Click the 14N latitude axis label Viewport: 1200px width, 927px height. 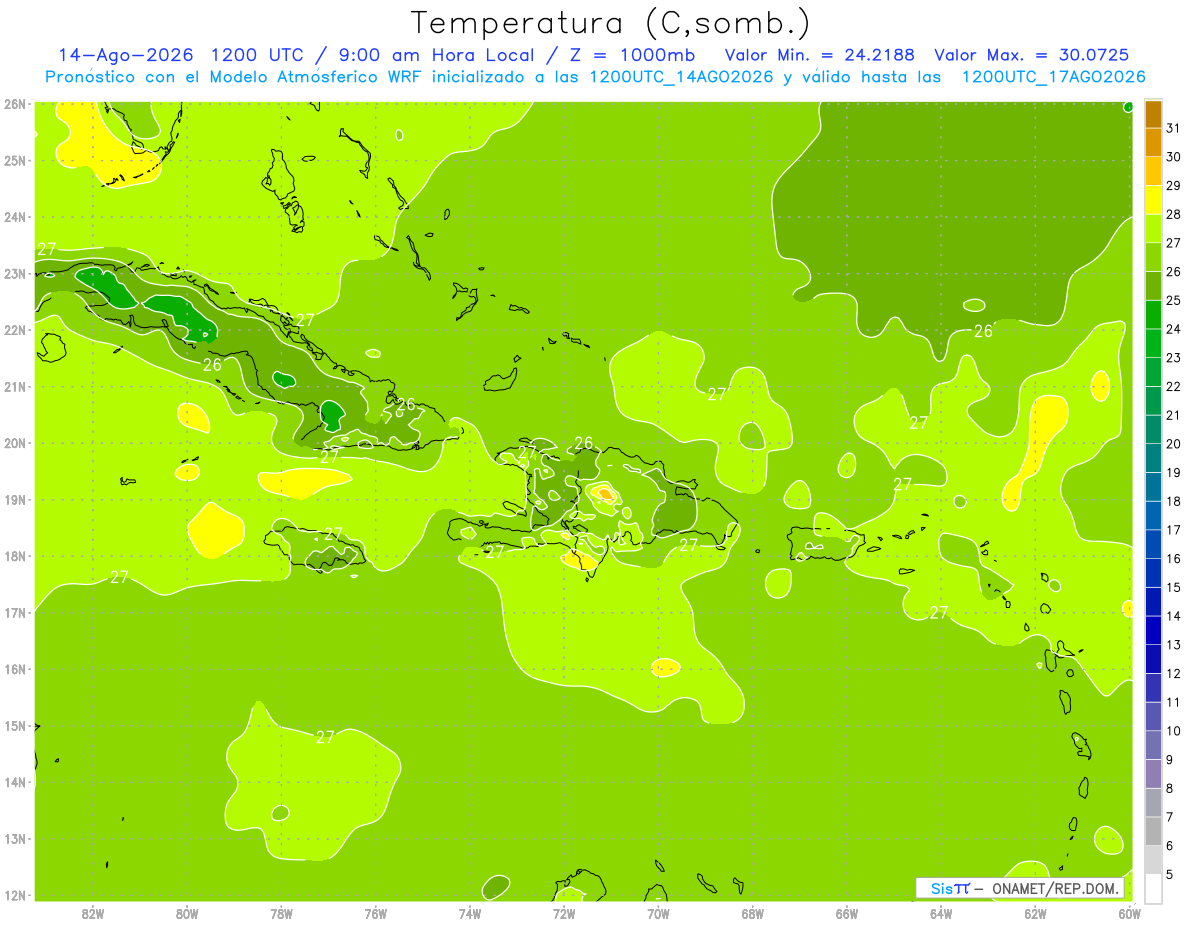pos(14,782)
